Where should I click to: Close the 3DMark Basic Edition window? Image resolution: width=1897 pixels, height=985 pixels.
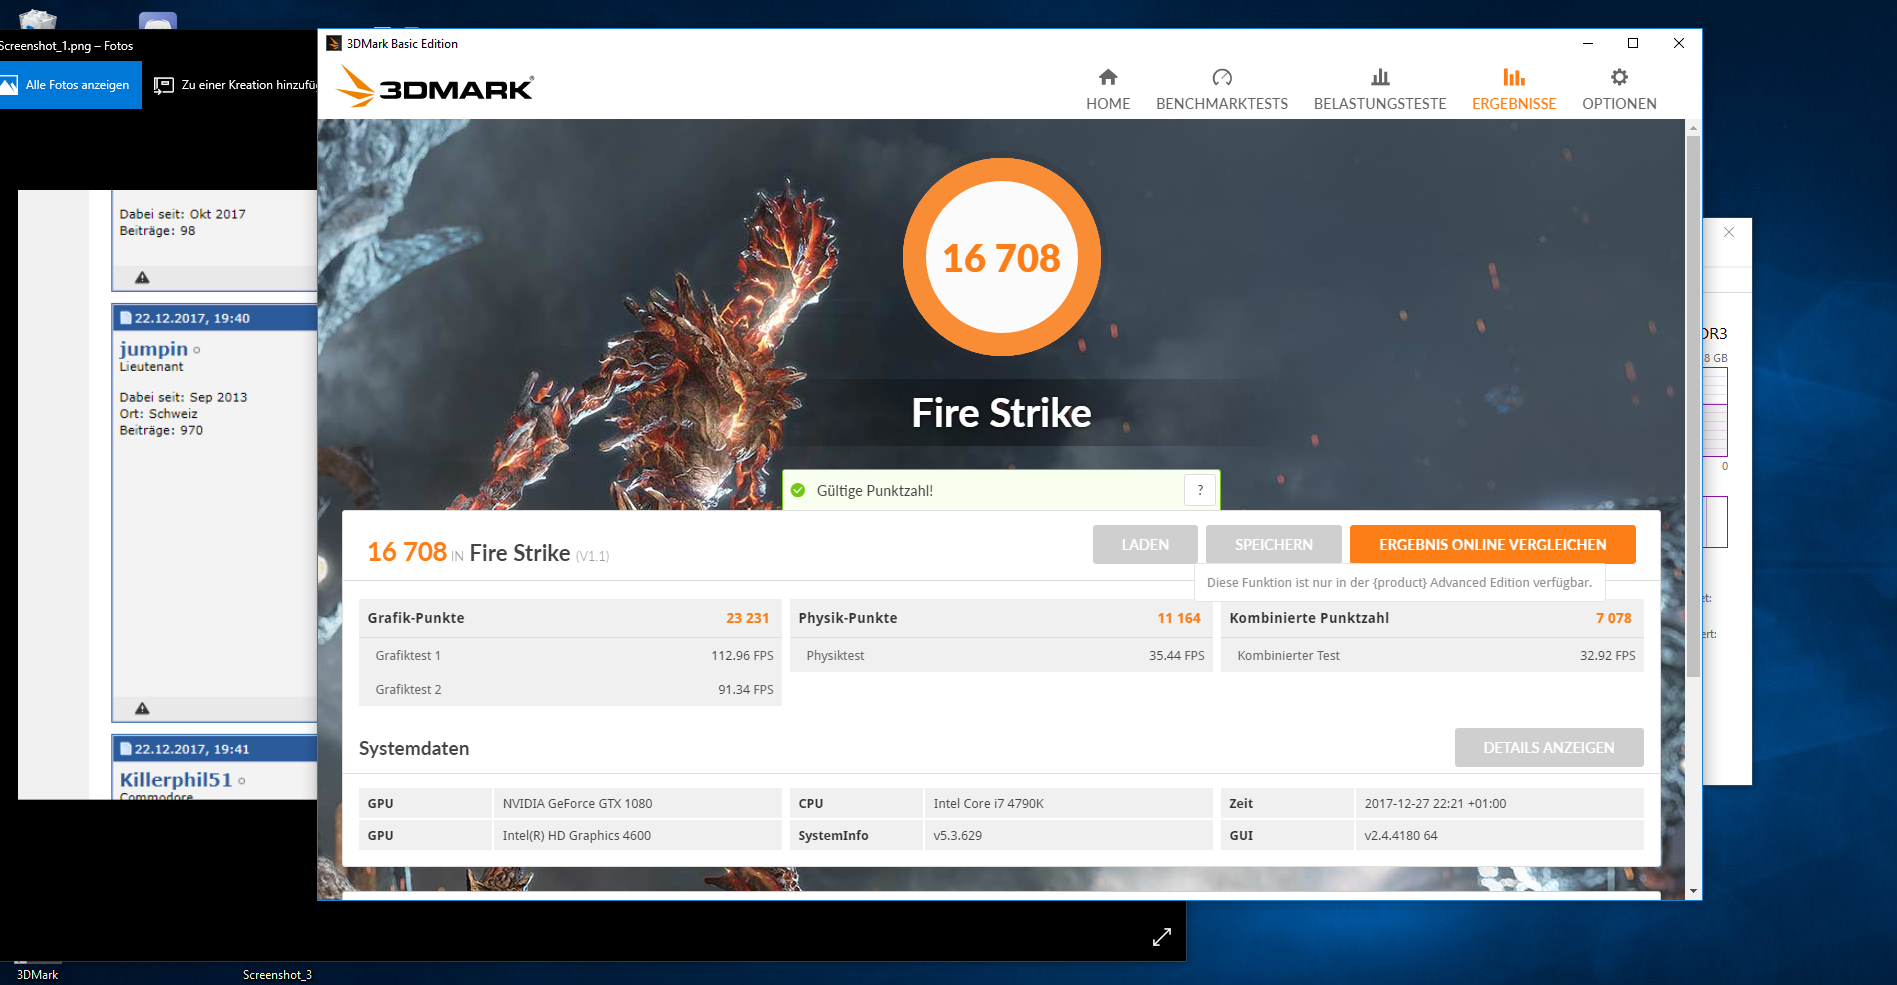[x=1679, y=43]
